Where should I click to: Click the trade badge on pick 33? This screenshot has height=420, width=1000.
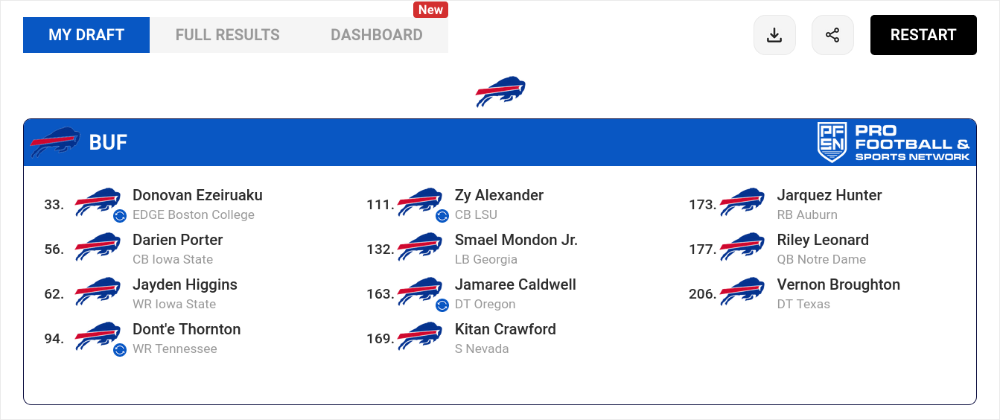(120, 216)
